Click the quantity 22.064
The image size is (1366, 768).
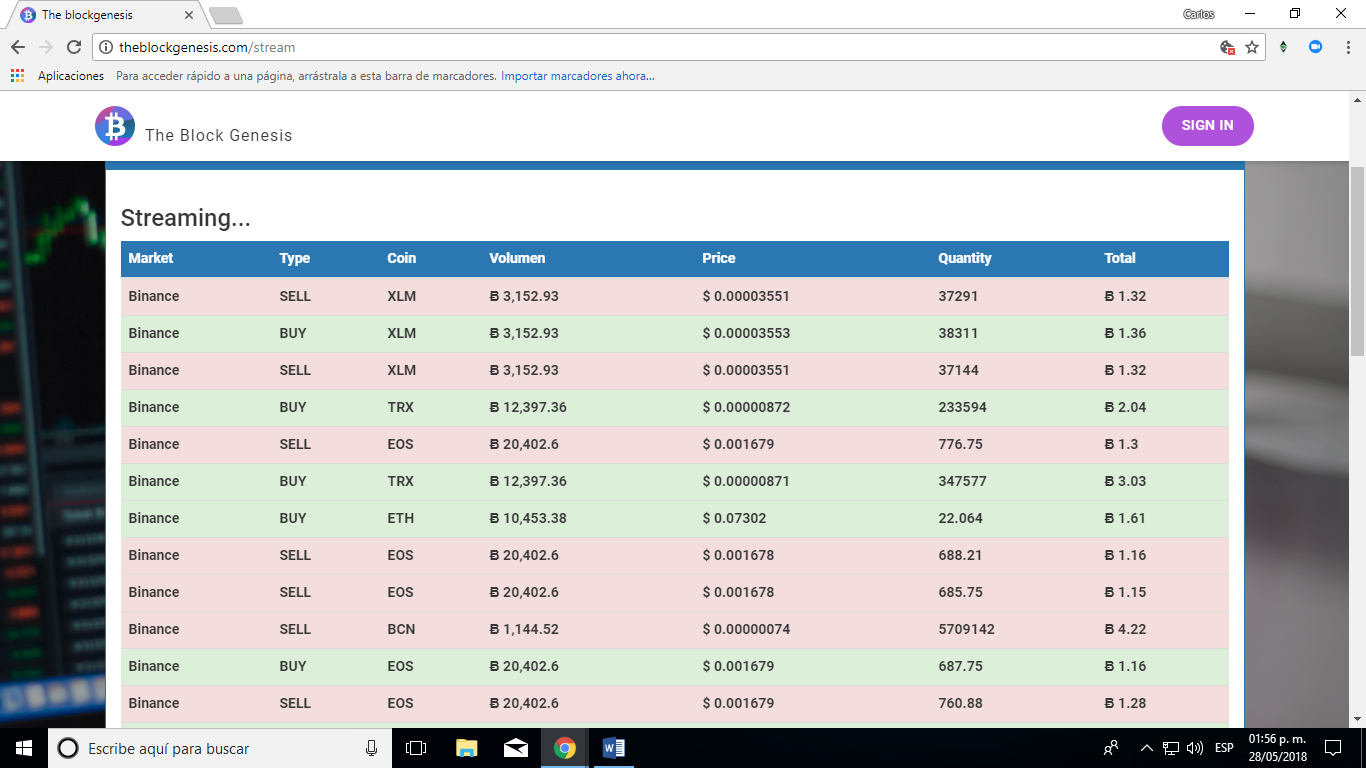pyautogui.click(x=960, y=518)
